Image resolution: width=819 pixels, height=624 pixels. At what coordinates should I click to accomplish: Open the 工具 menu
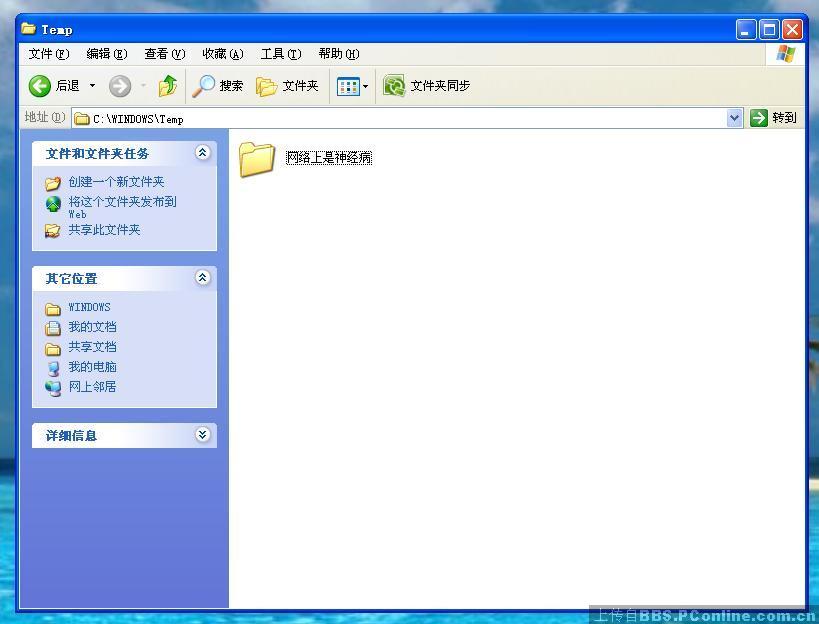280,53
